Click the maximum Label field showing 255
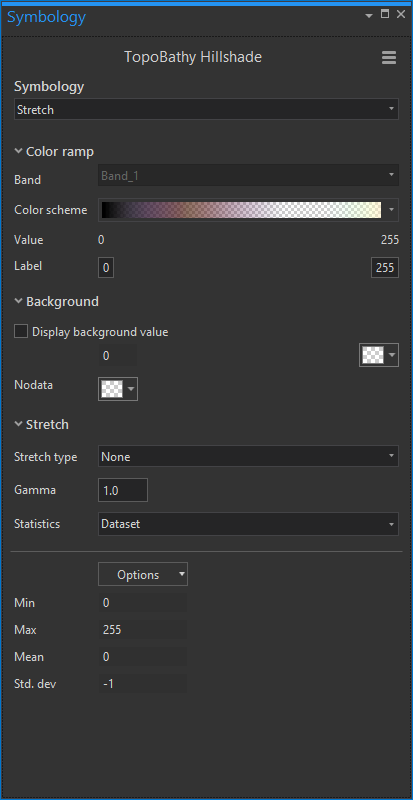Screen dimensions: 413x800 [385, 268]
